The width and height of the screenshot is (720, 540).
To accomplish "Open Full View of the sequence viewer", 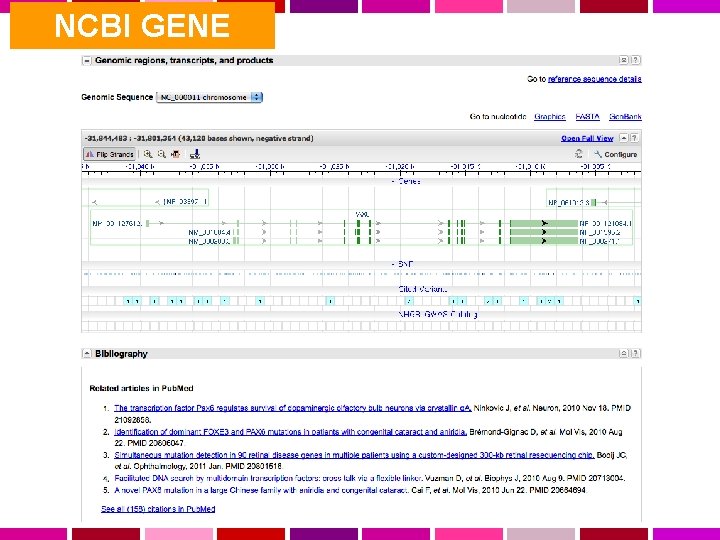I will [587, 138].
